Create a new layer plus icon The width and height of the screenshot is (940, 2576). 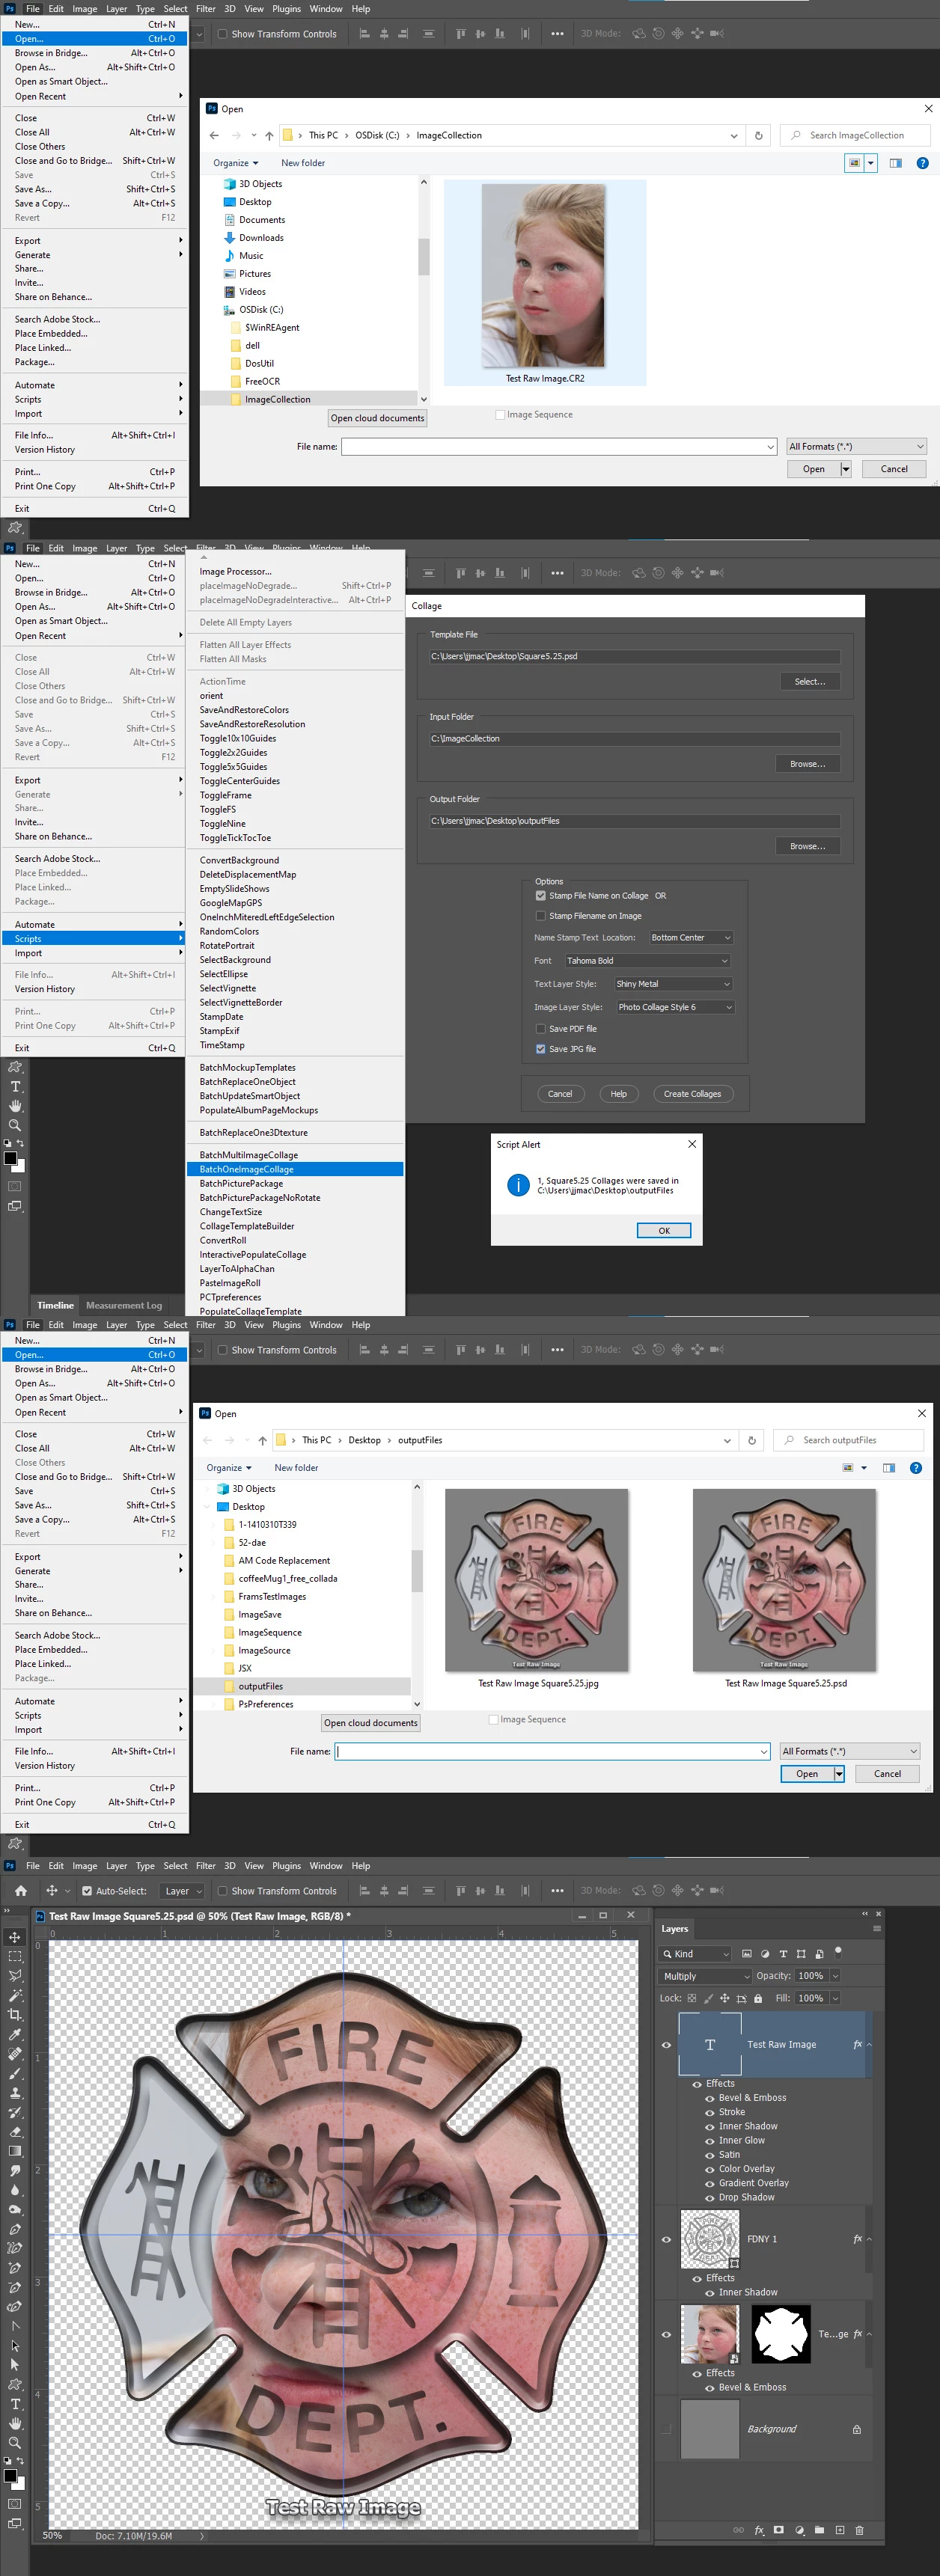click(x=840, y=2530)
